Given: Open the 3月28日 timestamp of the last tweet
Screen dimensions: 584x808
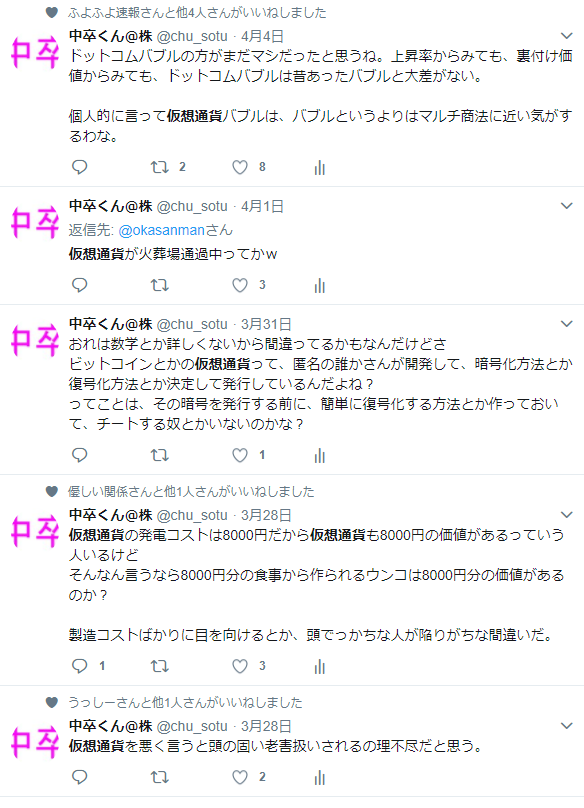Looking at the screenshot, I should pyautogui.click(x=266, y=726).
